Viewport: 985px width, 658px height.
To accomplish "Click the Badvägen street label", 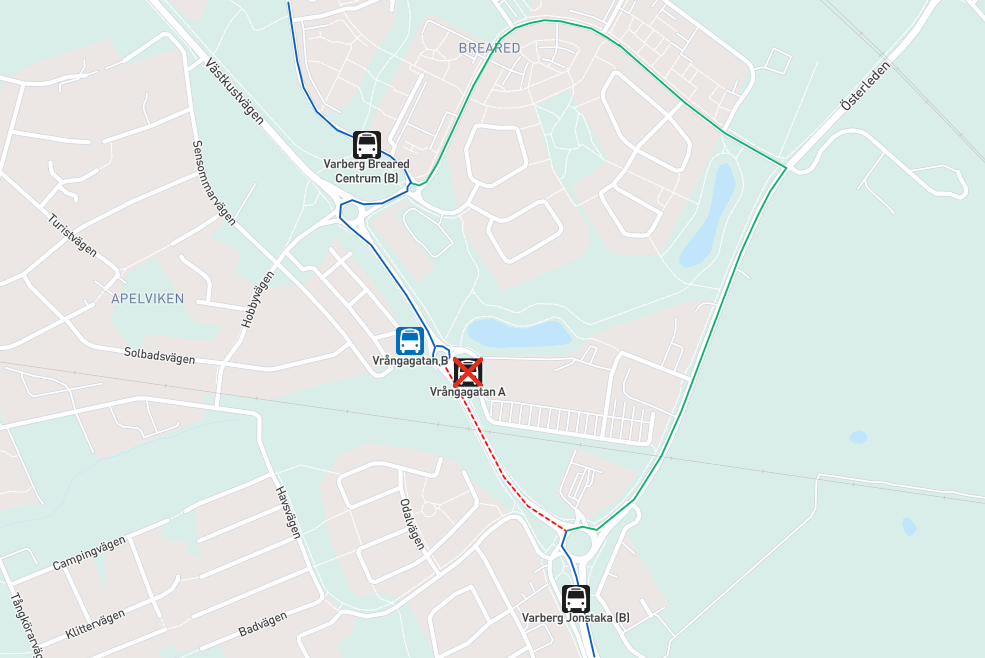I will coord(263,623).
